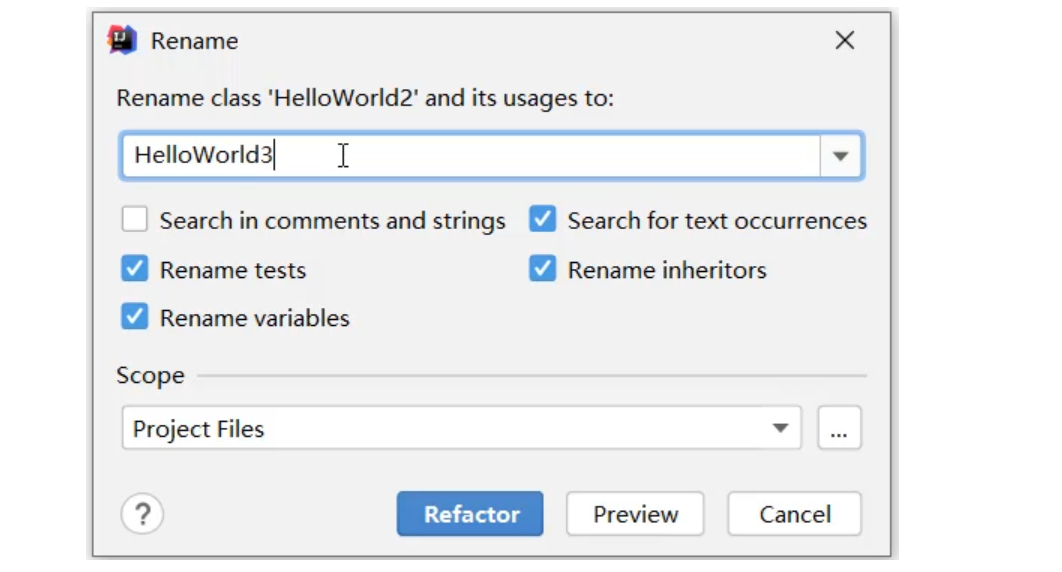The width and height of the screenshot is (1062, 572).
Task: Enable Search in comments and strings
Action: [135, 220]
